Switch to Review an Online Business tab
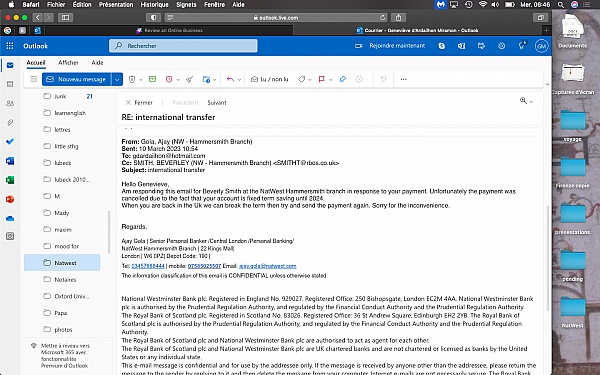The height and width of the screenshot is (375, 600). click(x=170, y=30)
